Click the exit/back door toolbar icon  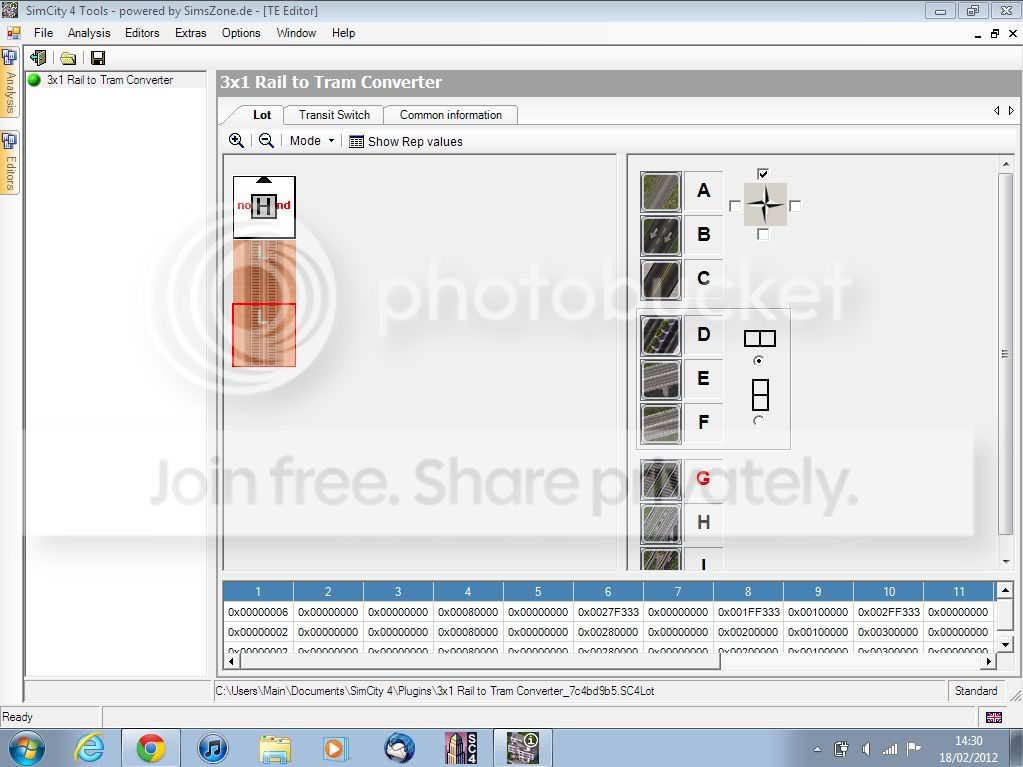tap(38, 58)
